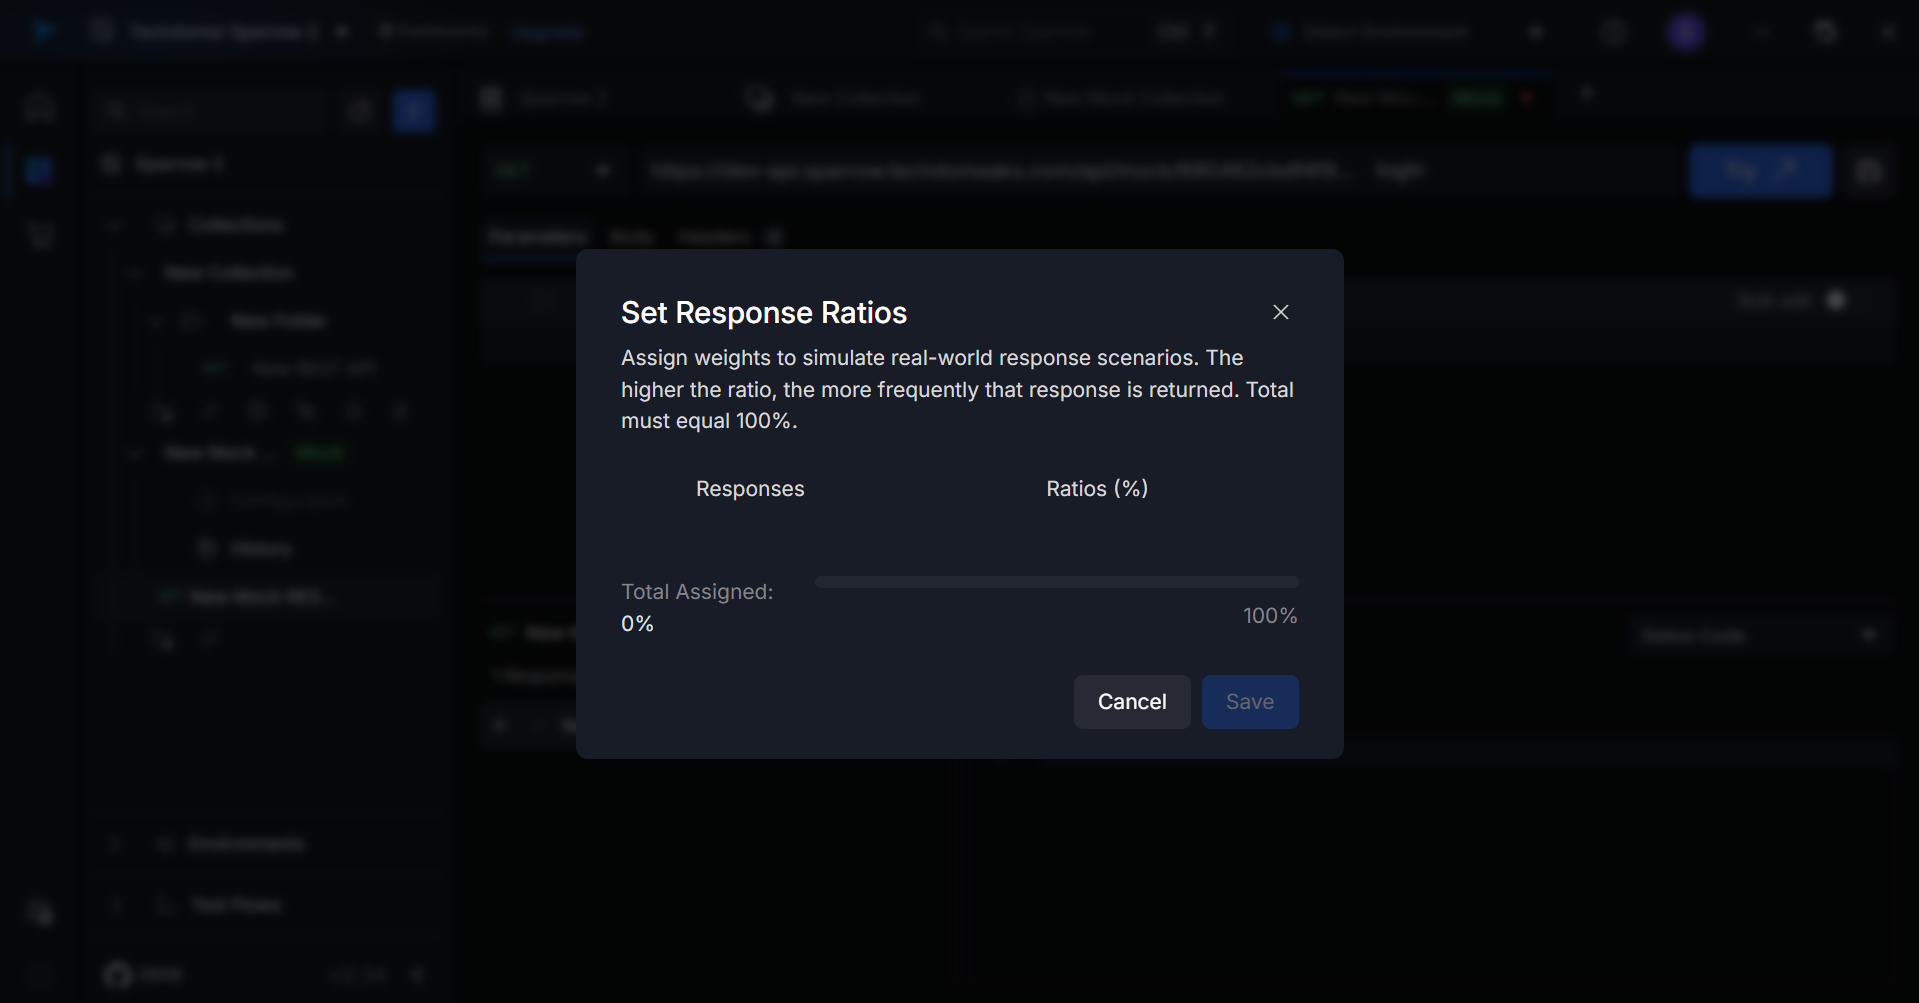Click the Total Assigned progress bar
1919x1003 pixels.
pos(1056,582)
